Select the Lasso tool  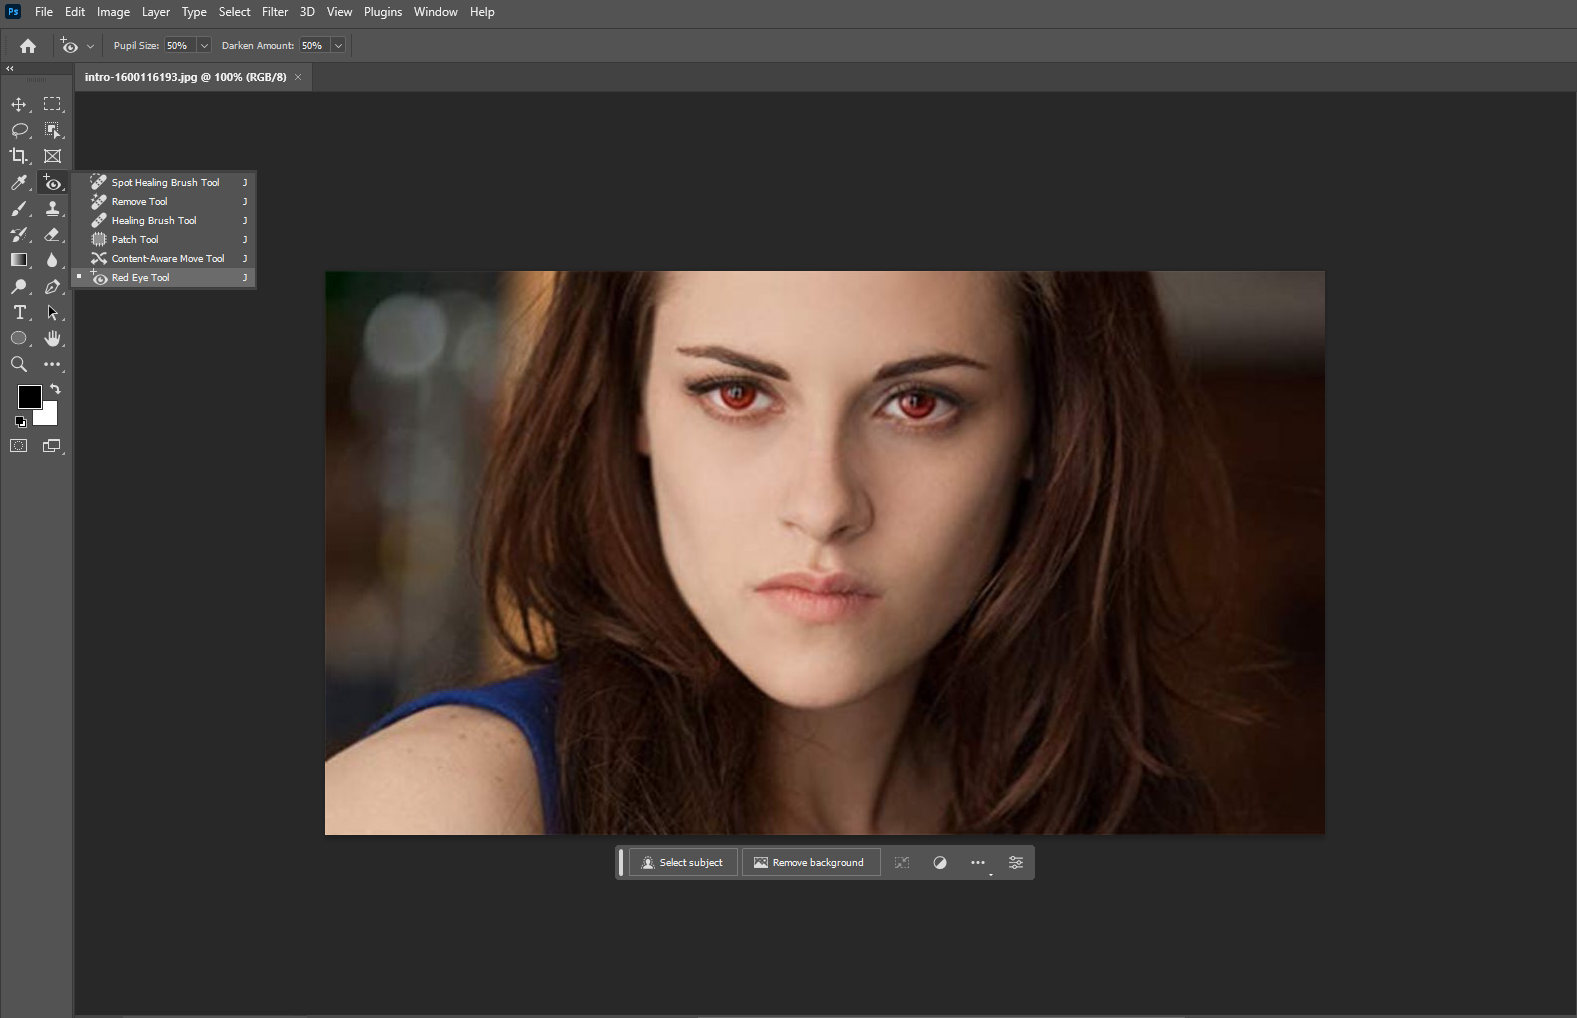(18, 130)
